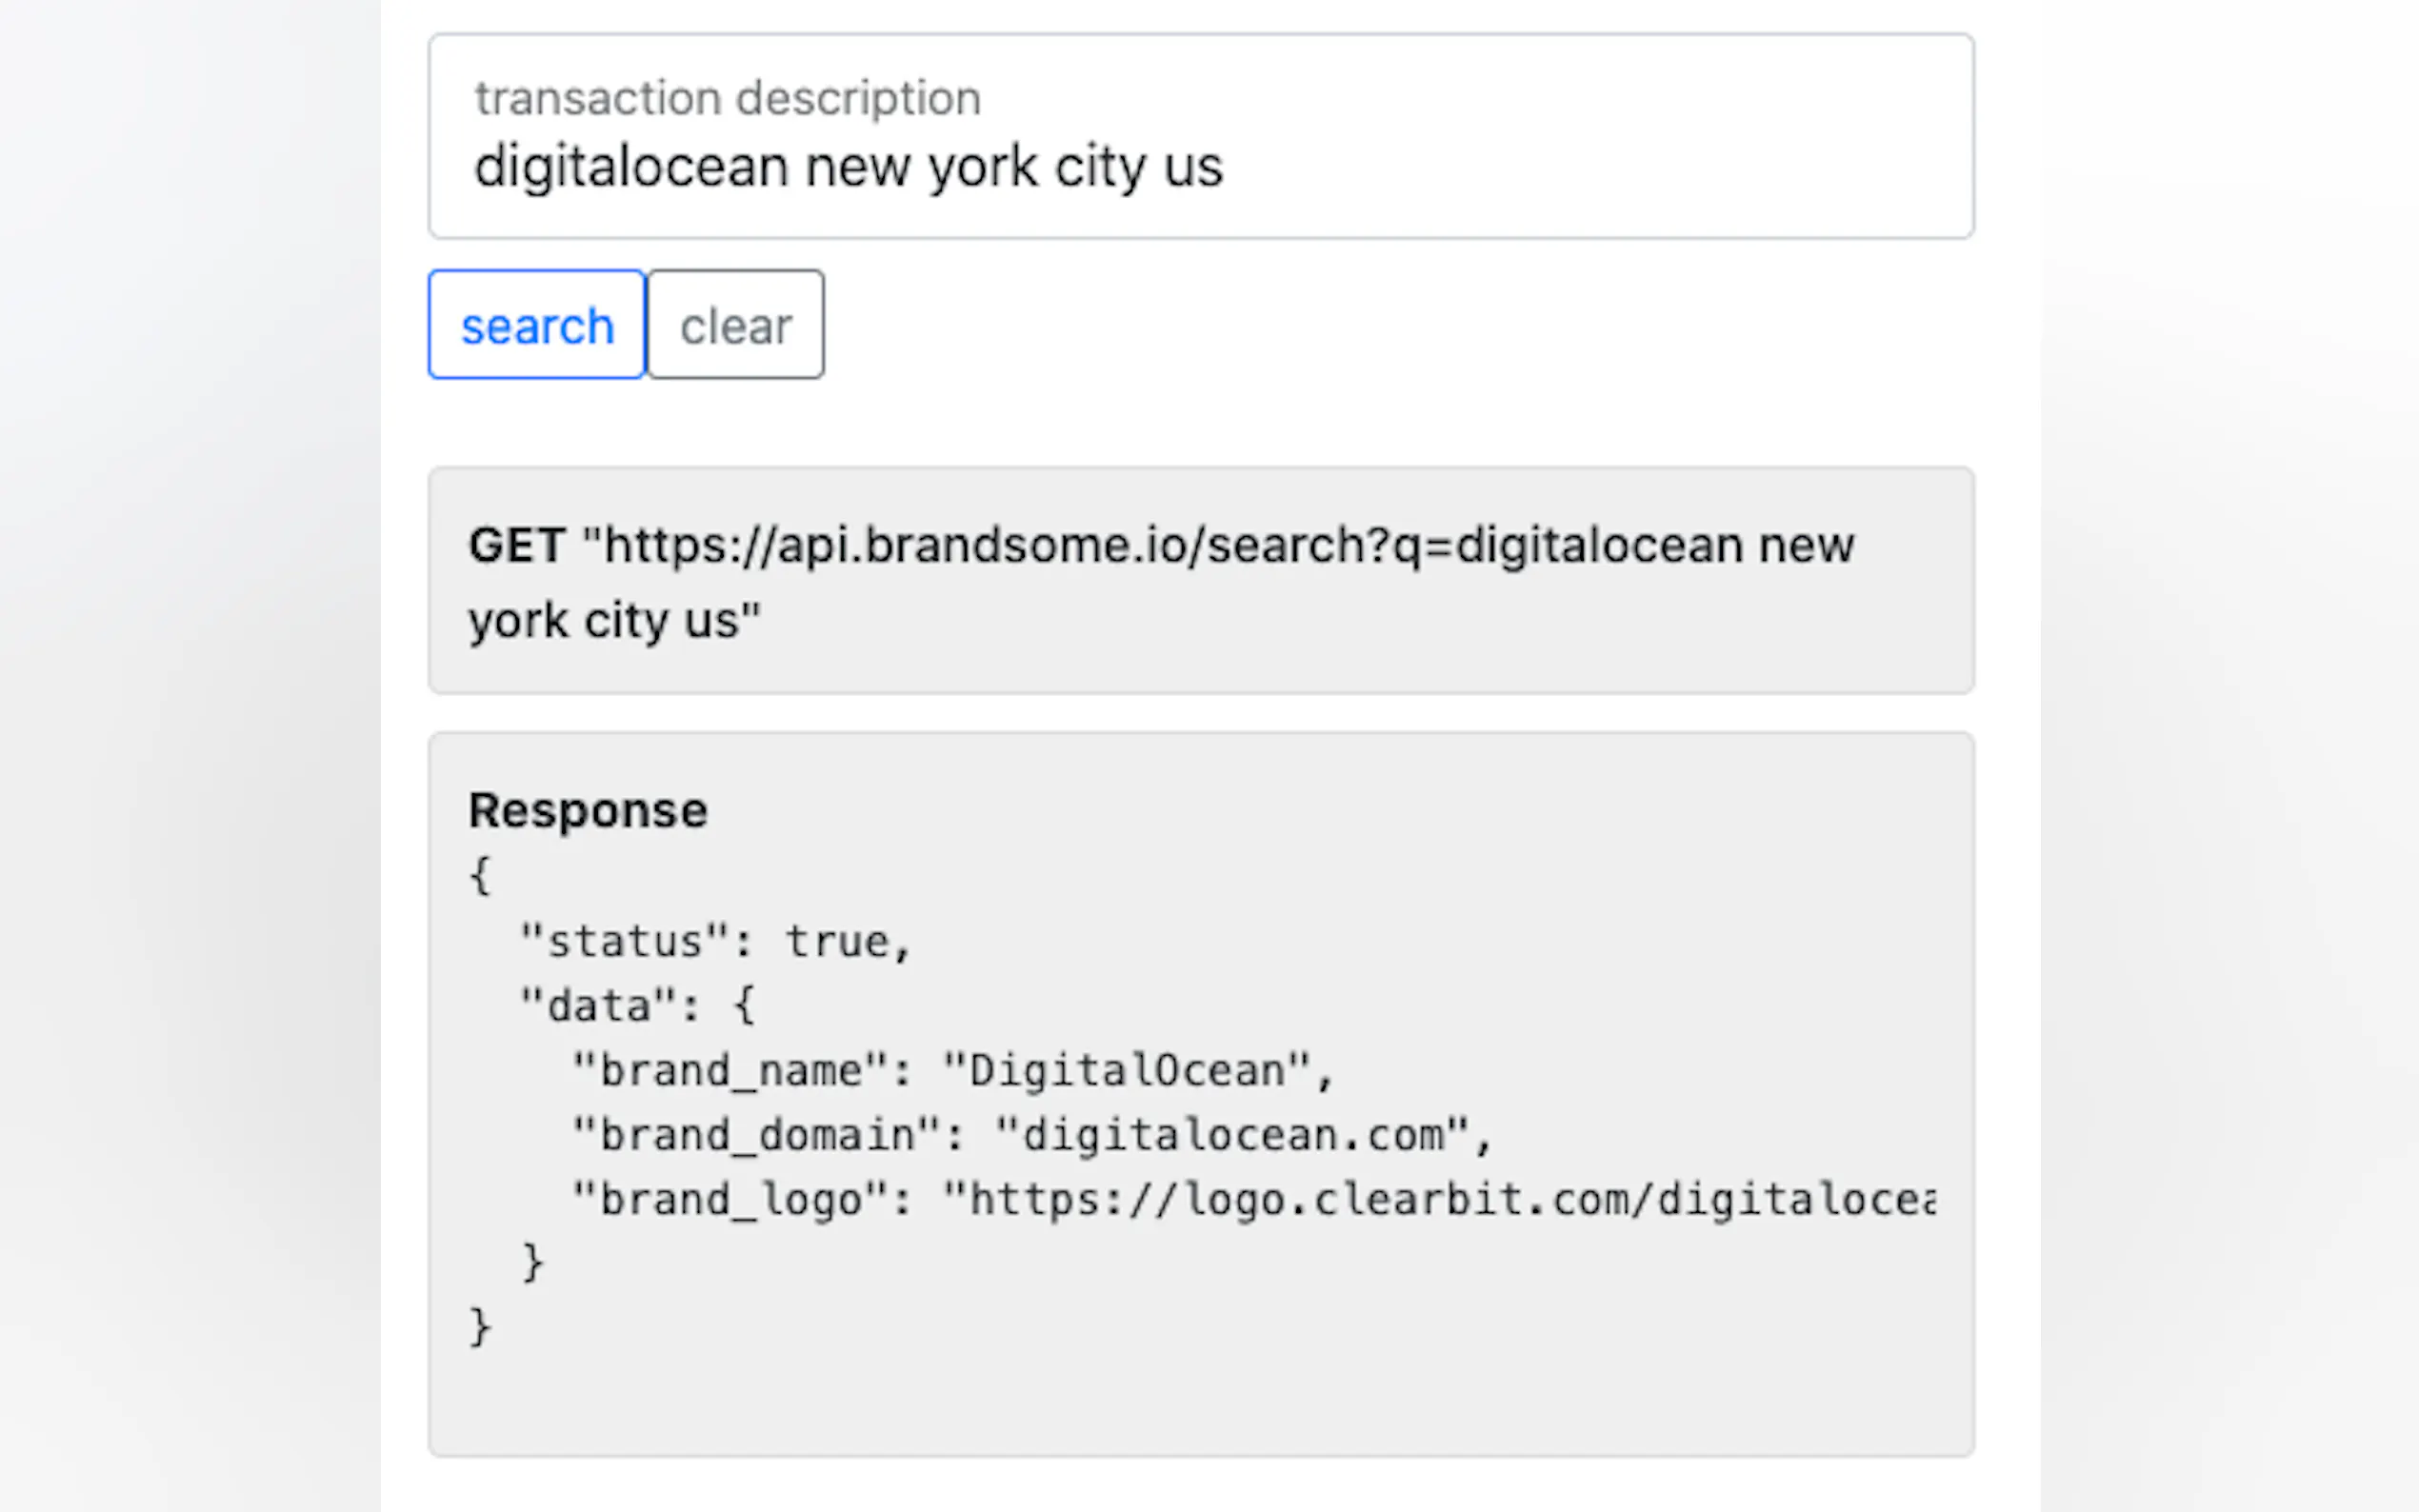Click the opening brace of JSON response
2419x1512 pixels.
(x=480, y=876)
